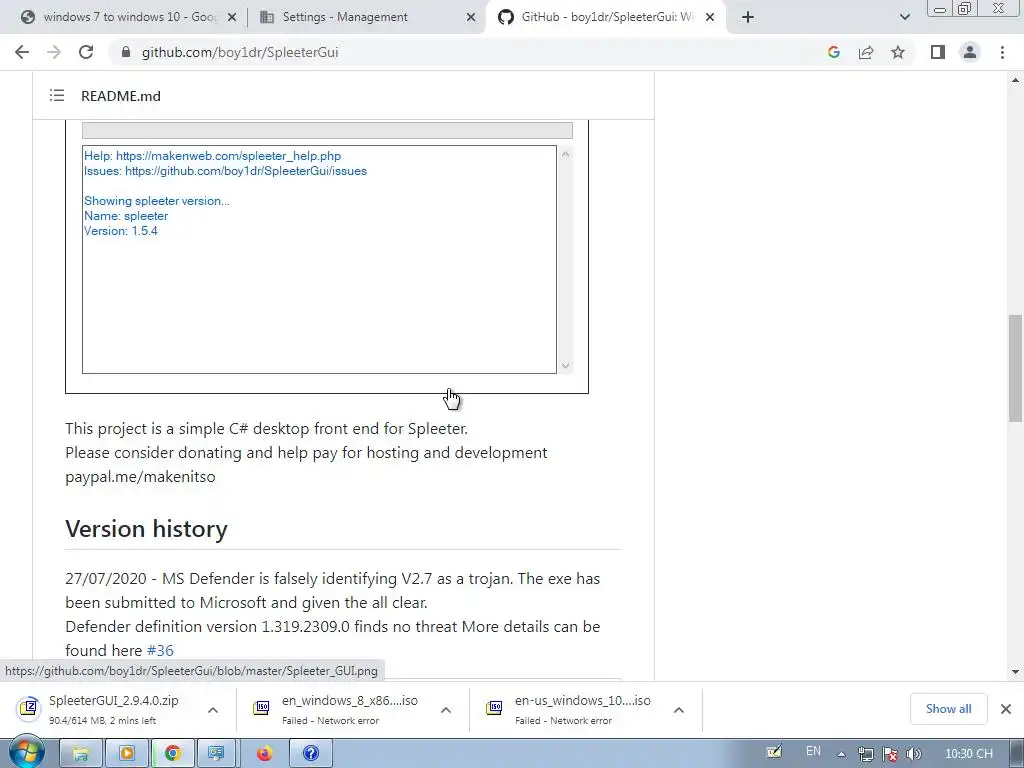Close the GitHub SpleeterGui tab
This screenshot has width=1024, height=768.
click(710, 17)
